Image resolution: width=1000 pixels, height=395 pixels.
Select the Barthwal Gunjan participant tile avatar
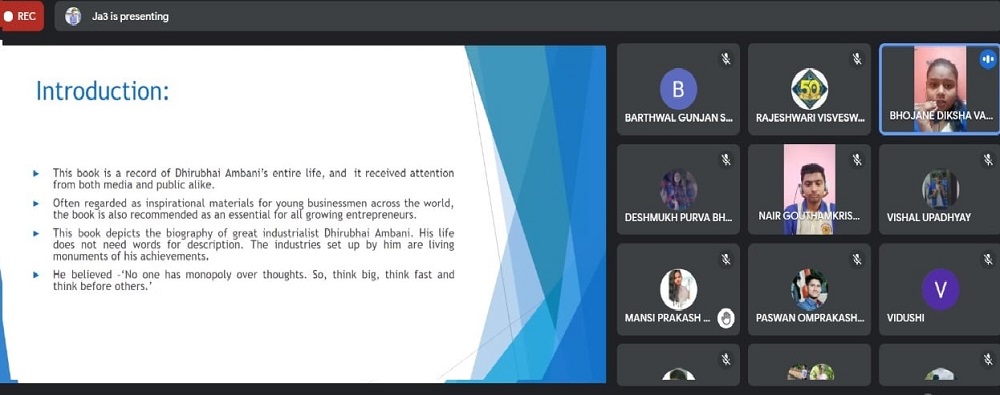click(678, 89)
